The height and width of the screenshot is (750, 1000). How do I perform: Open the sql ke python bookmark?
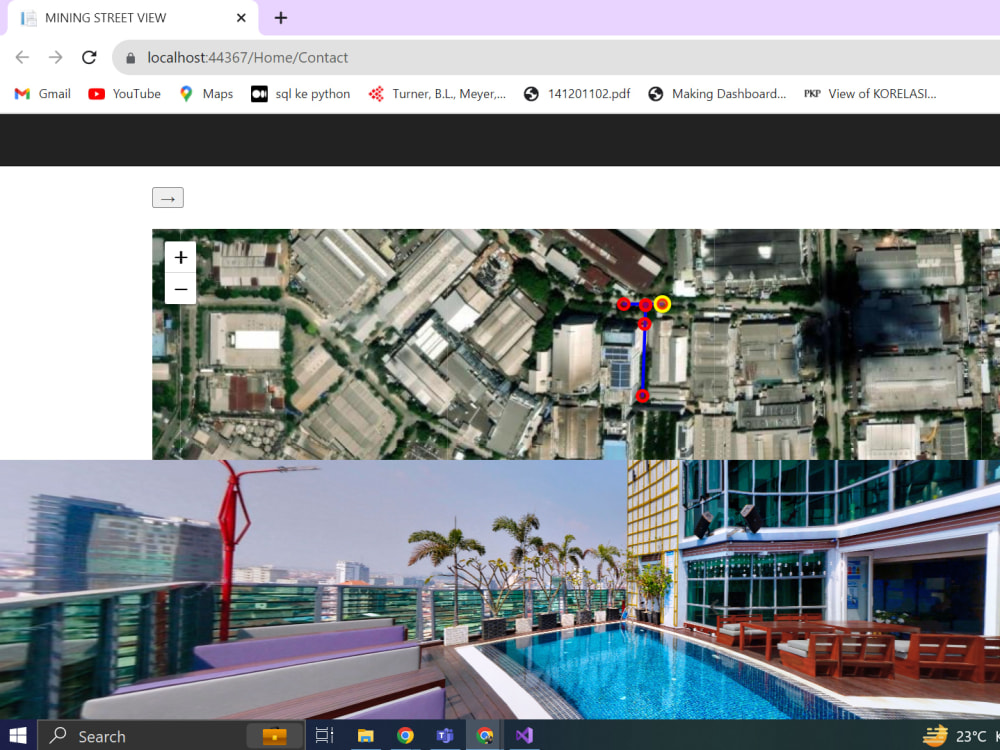pos(300,94)
